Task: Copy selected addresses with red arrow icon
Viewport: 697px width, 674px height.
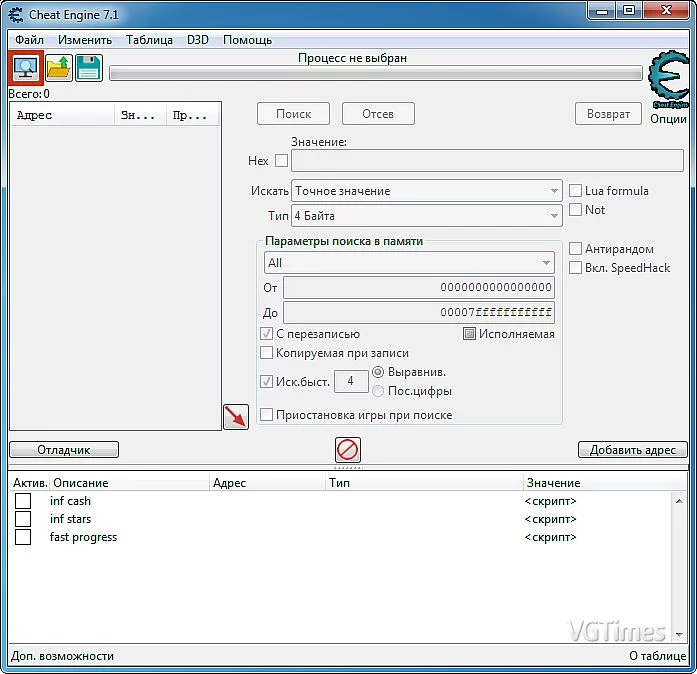Action: (236, 417)
